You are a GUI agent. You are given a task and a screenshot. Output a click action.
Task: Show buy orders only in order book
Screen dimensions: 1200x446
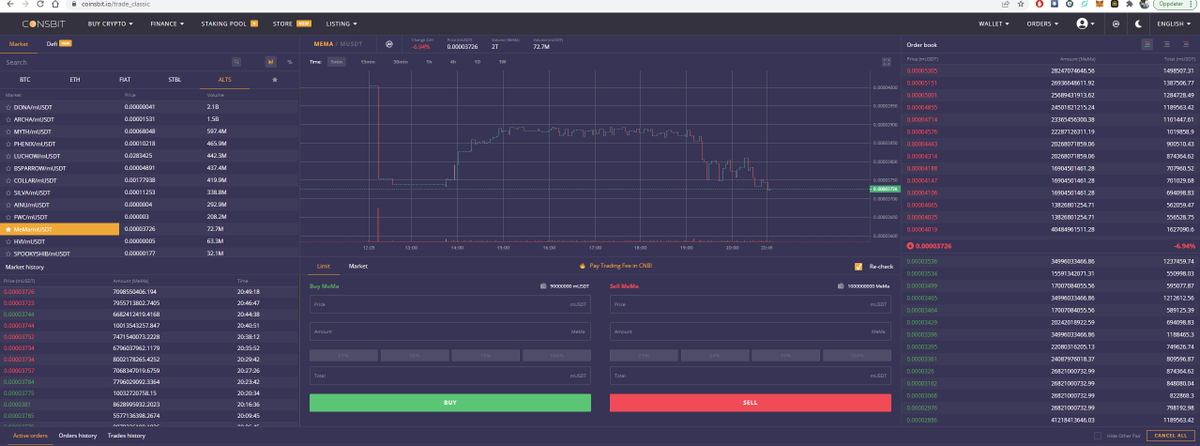pos(1167,44)
